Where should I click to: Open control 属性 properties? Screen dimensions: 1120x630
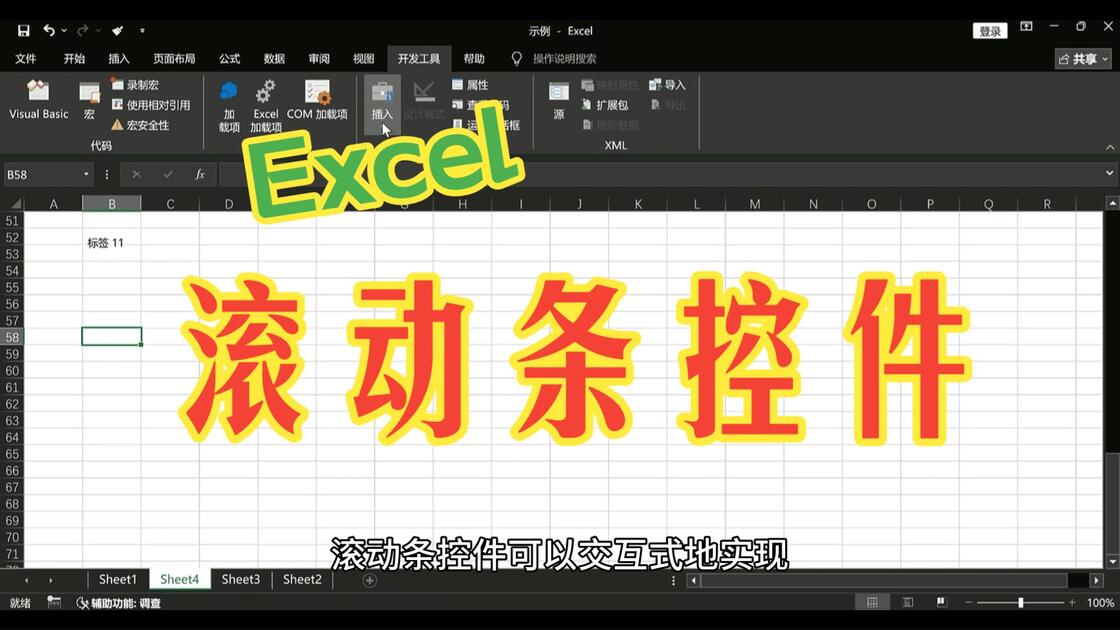tap(470, 84)
